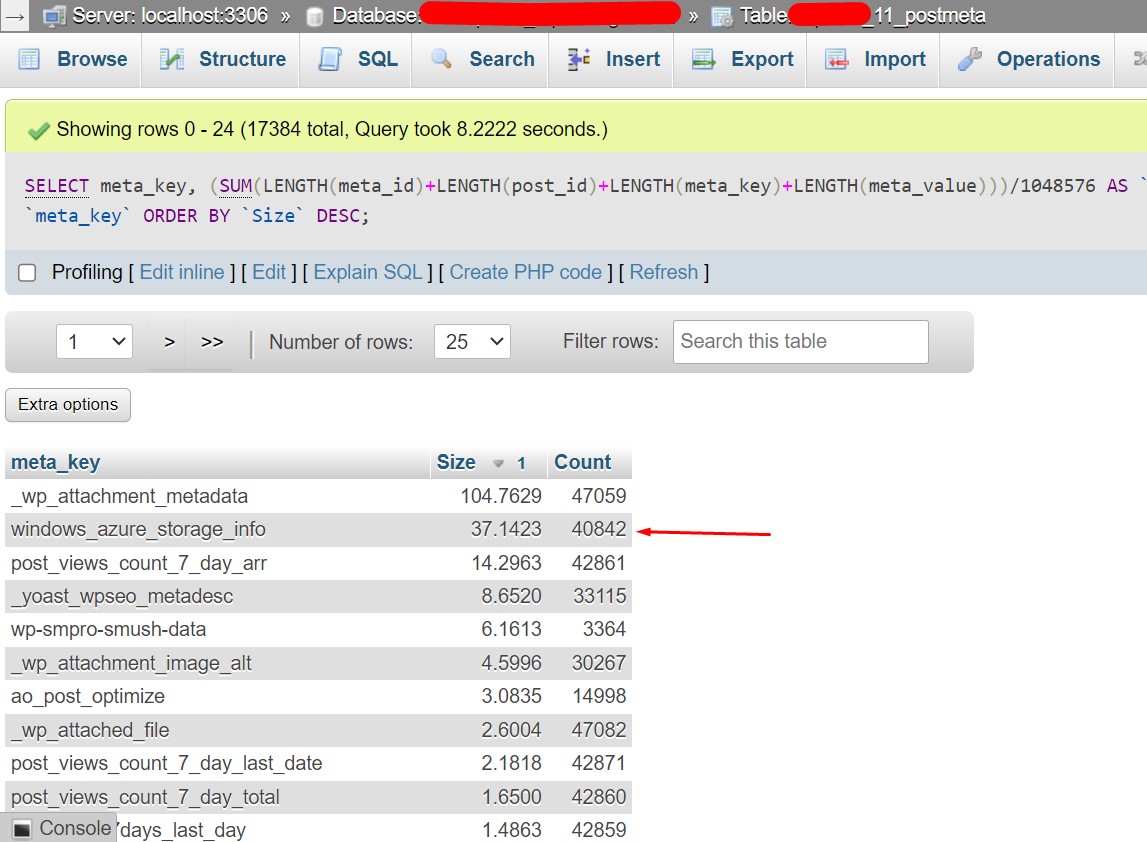This screenshot has width=1147, height=842.
Task: Click the size value 37.1423
Action: [x=506, y=529]
